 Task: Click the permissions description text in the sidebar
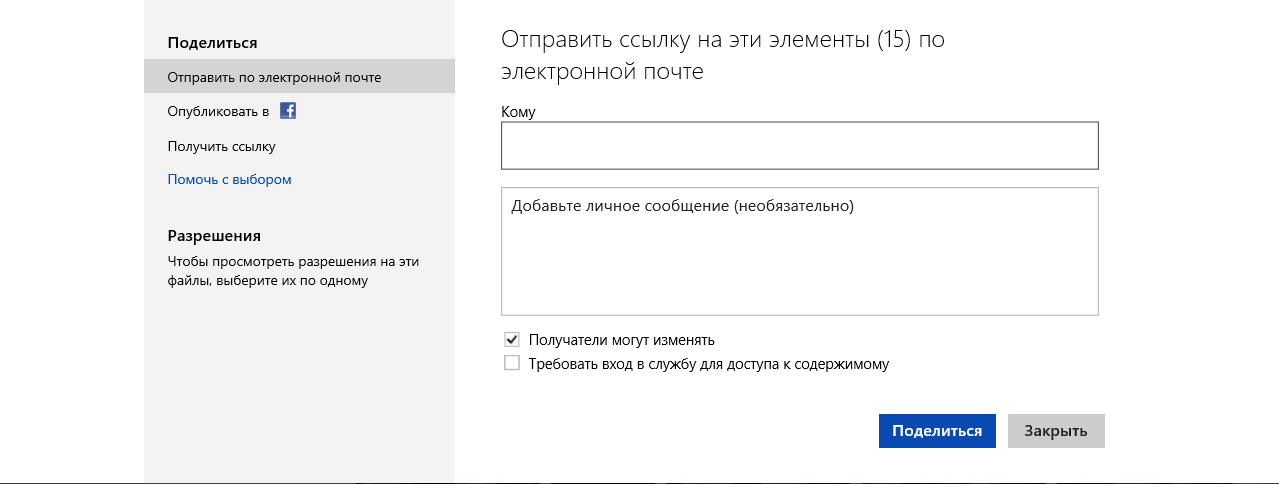coord(292,271)
